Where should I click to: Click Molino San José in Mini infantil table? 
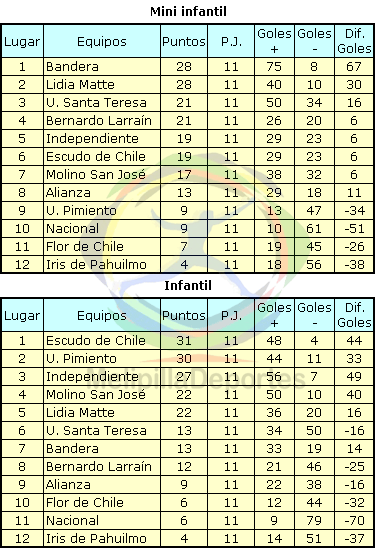click(96, 174)
